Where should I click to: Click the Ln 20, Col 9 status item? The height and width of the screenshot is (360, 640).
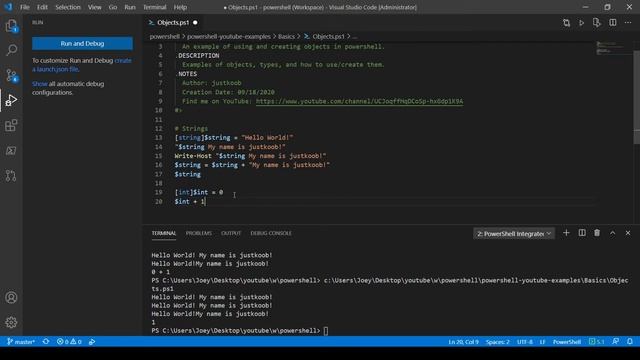click(x=463, y=342)
